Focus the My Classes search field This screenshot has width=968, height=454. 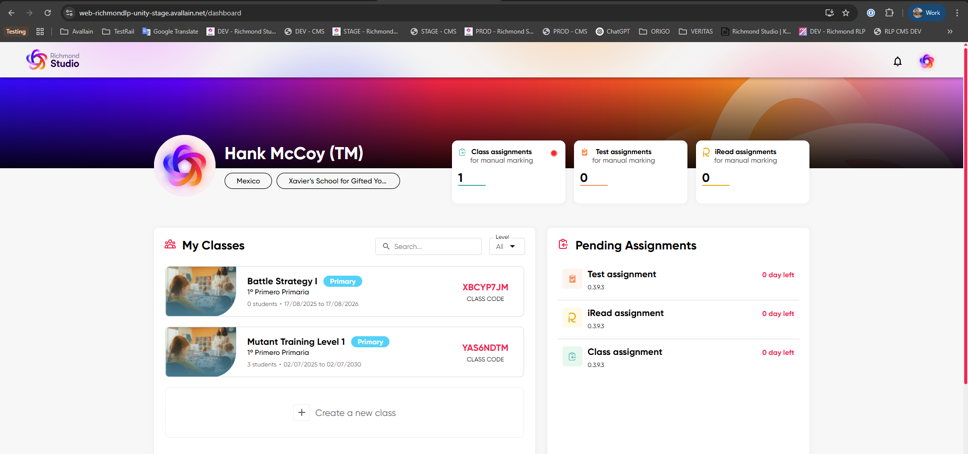[428, 246]
